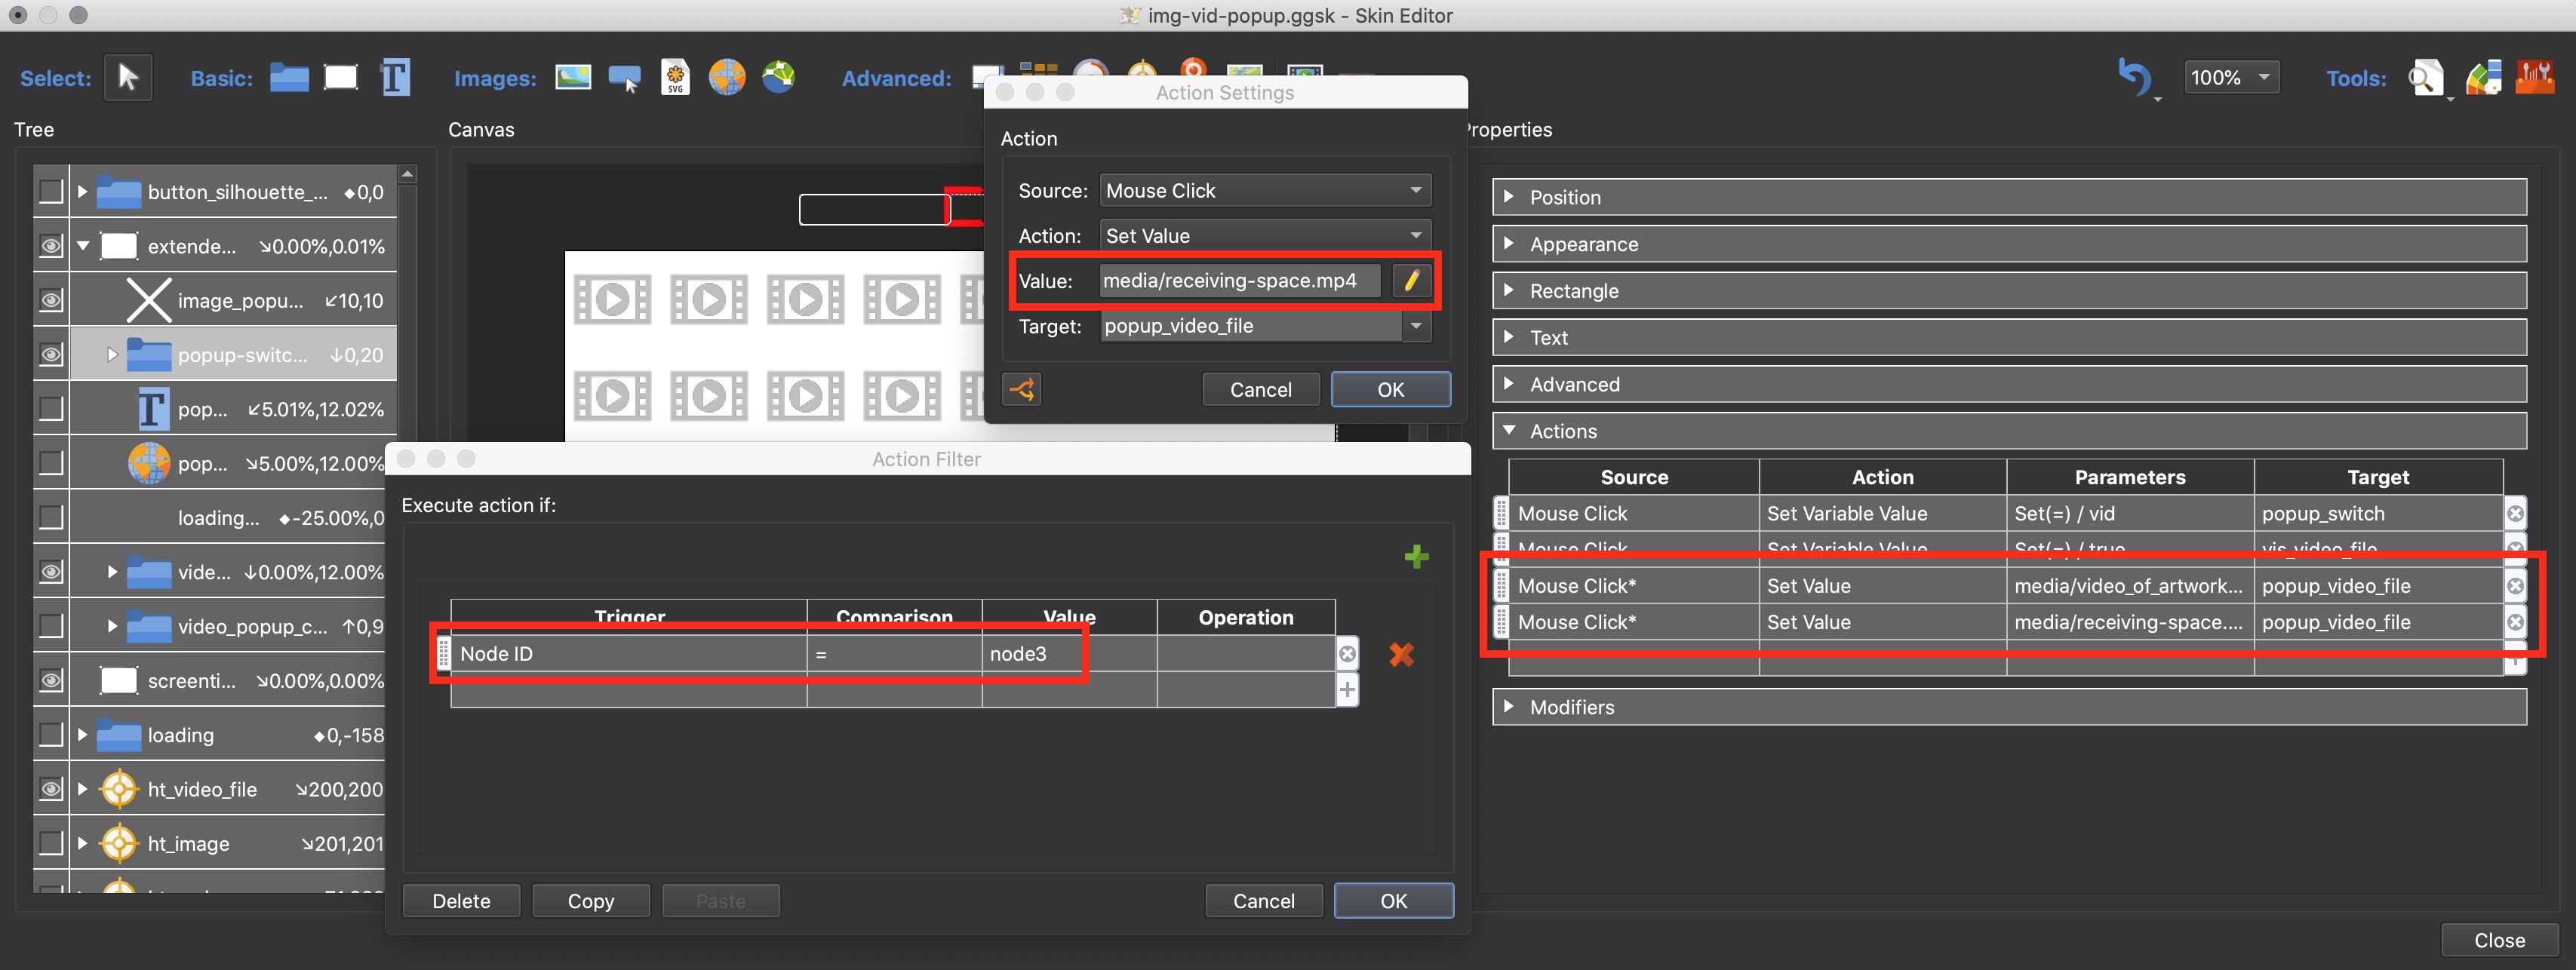Viewport: 2576px width, 970px height.
Task: Expand the Text properties section
Action: coord(1509,337)
